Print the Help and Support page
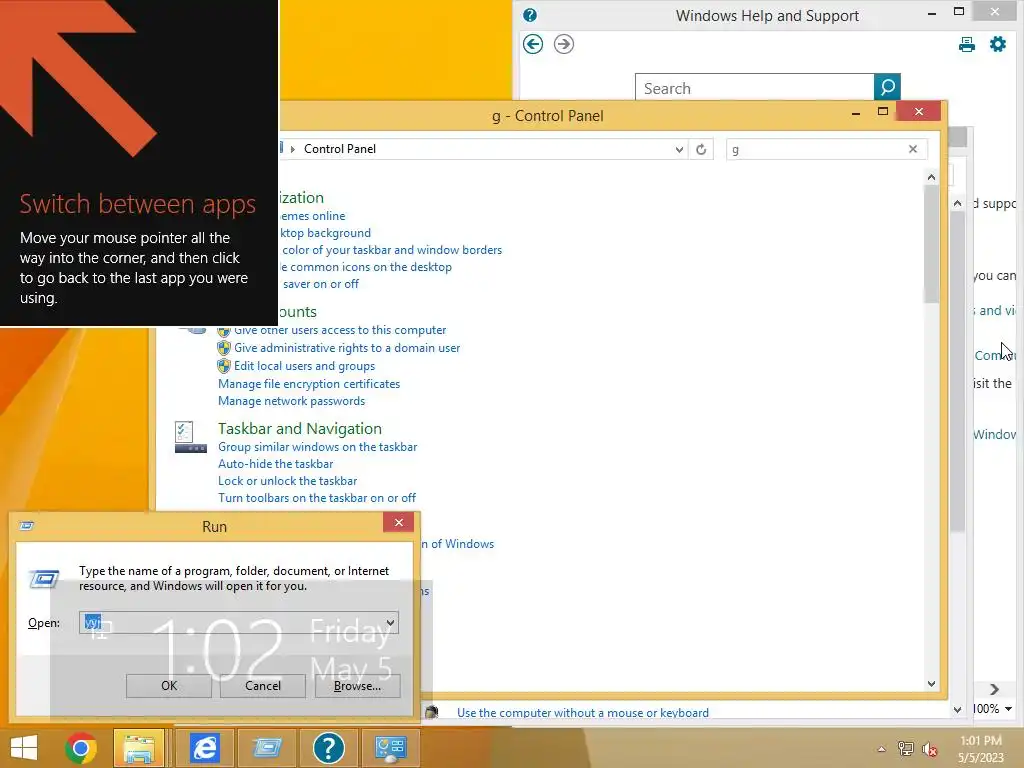This screenshot has height=768, width=1024. (967, 44)
